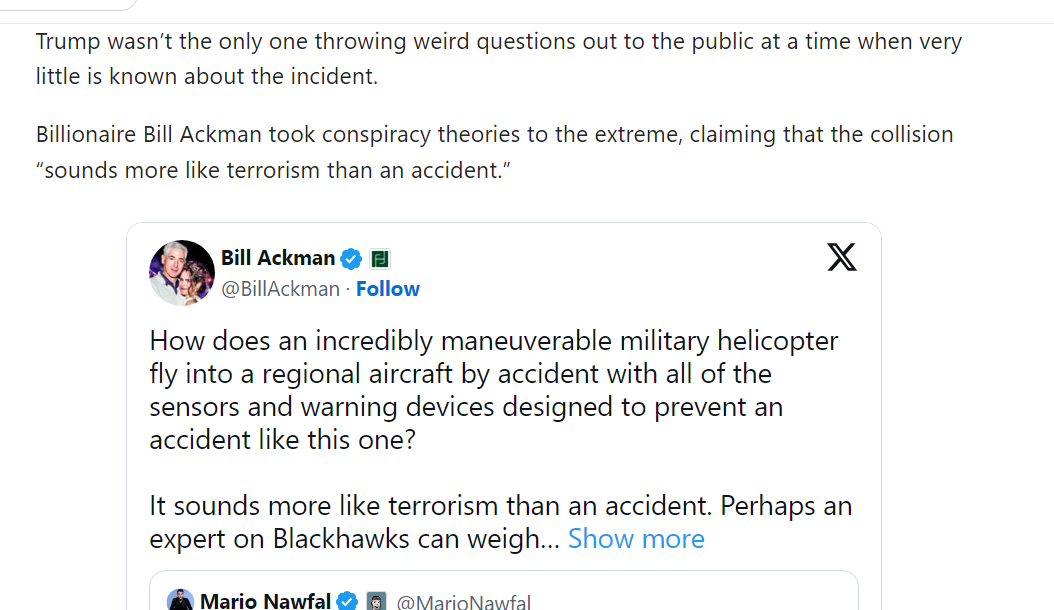1054x610 pixels.
Task: Click the rounded button at the top-left edge
Action: [x=70, y=4]
